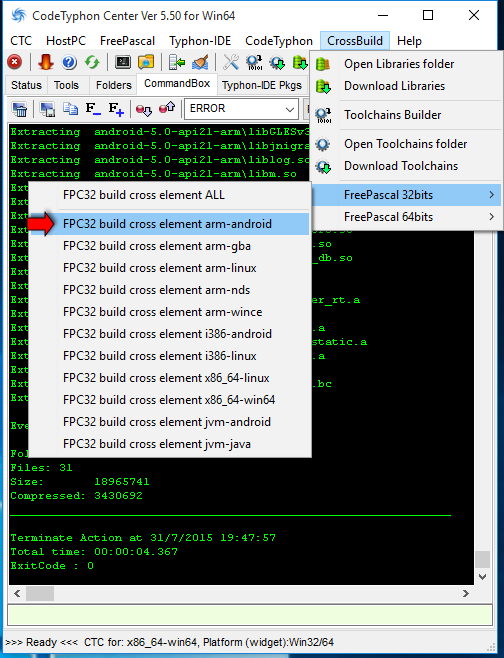Select FPC32 build cross element arm-android

point(170,224)
